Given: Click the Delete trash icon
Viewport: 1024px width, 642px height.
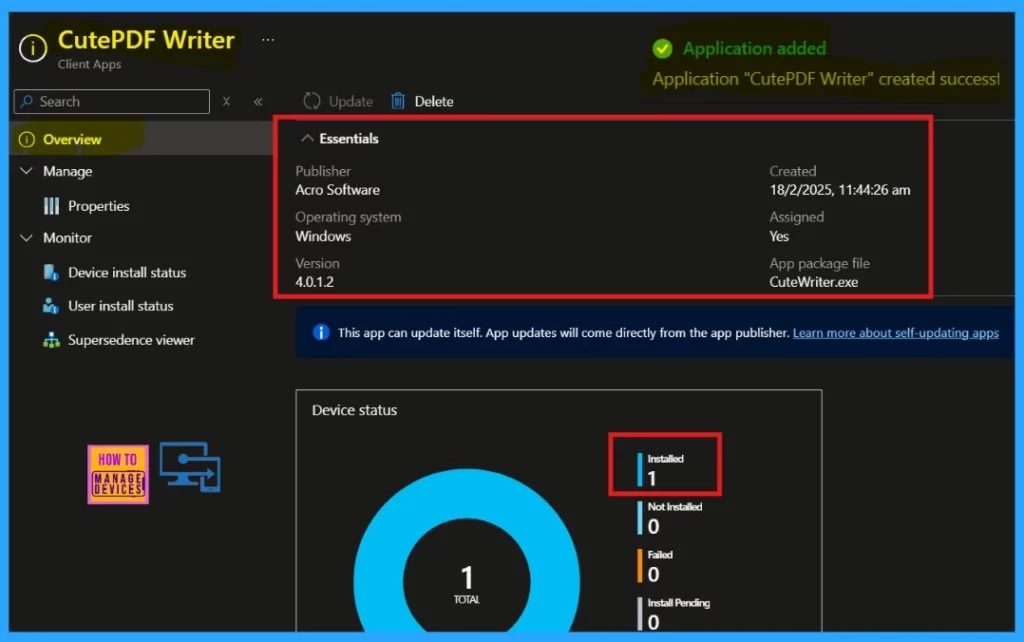Looking at the screenshot, I should pyautogui.click(x=398, y=101).
